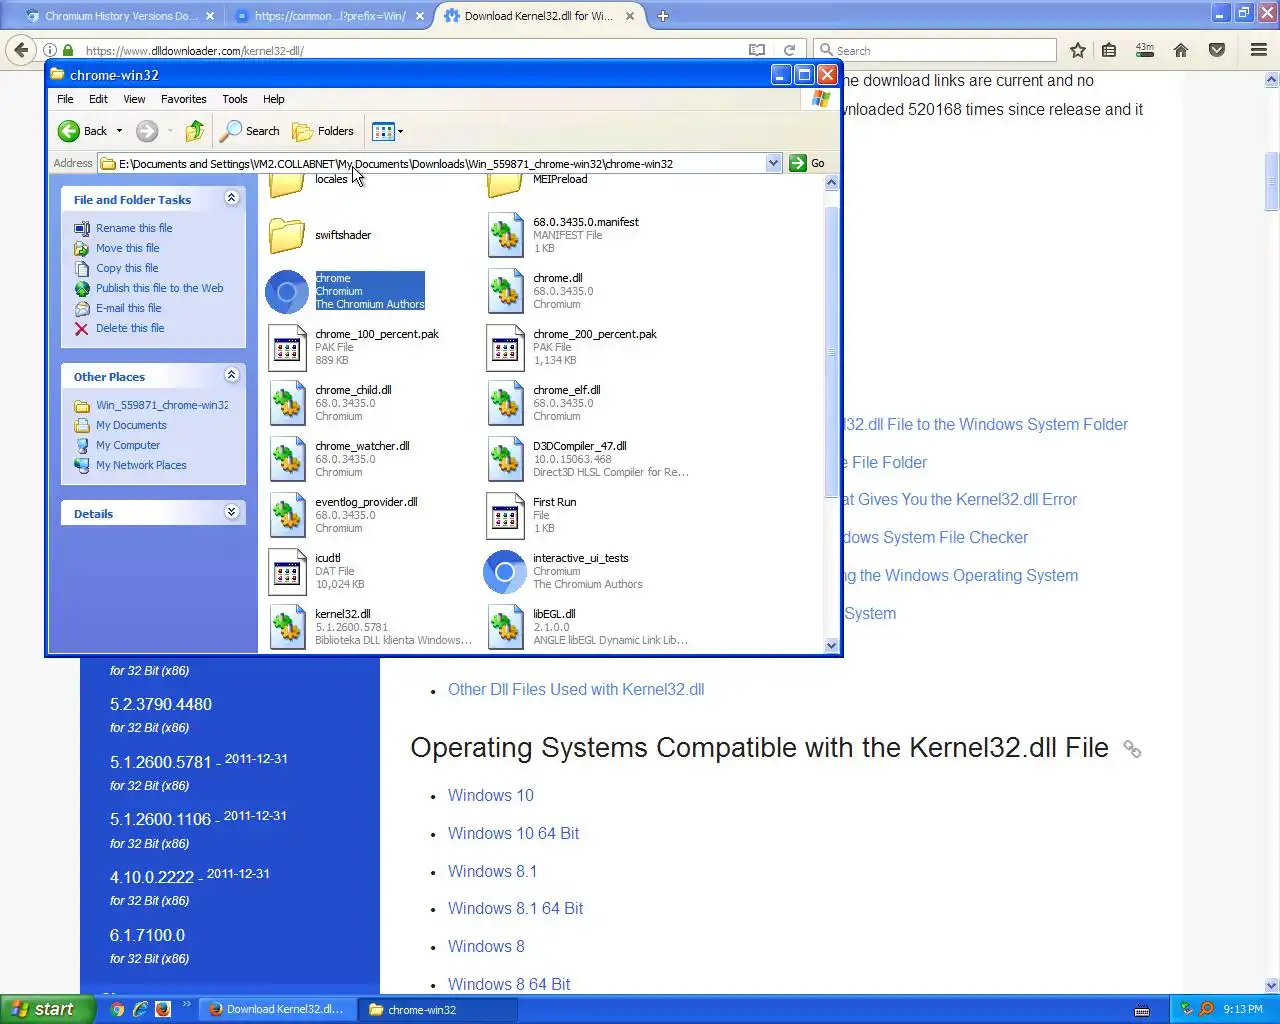Click Firefox back arrow button
This screenshot has height=1024, width=1280.
point(22,50)
